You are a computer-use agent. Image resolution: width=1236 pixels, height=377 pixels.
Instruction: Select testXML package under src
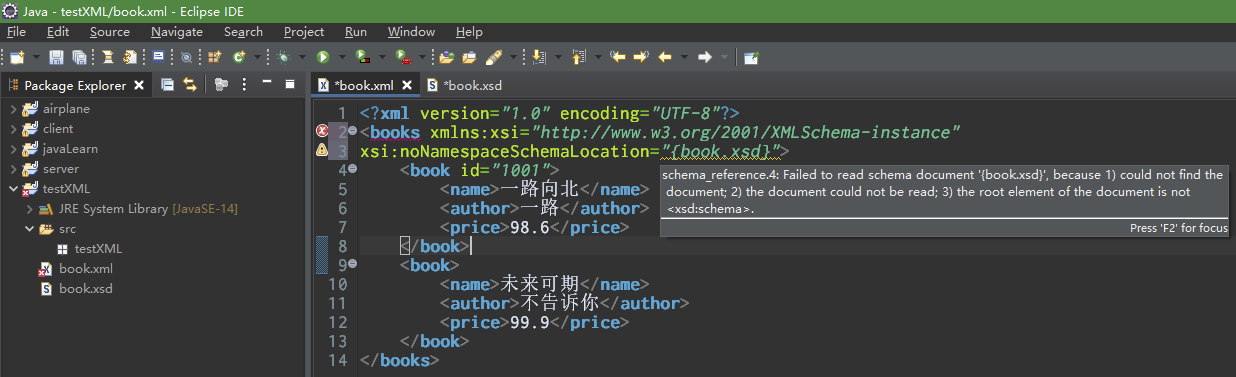90,249
